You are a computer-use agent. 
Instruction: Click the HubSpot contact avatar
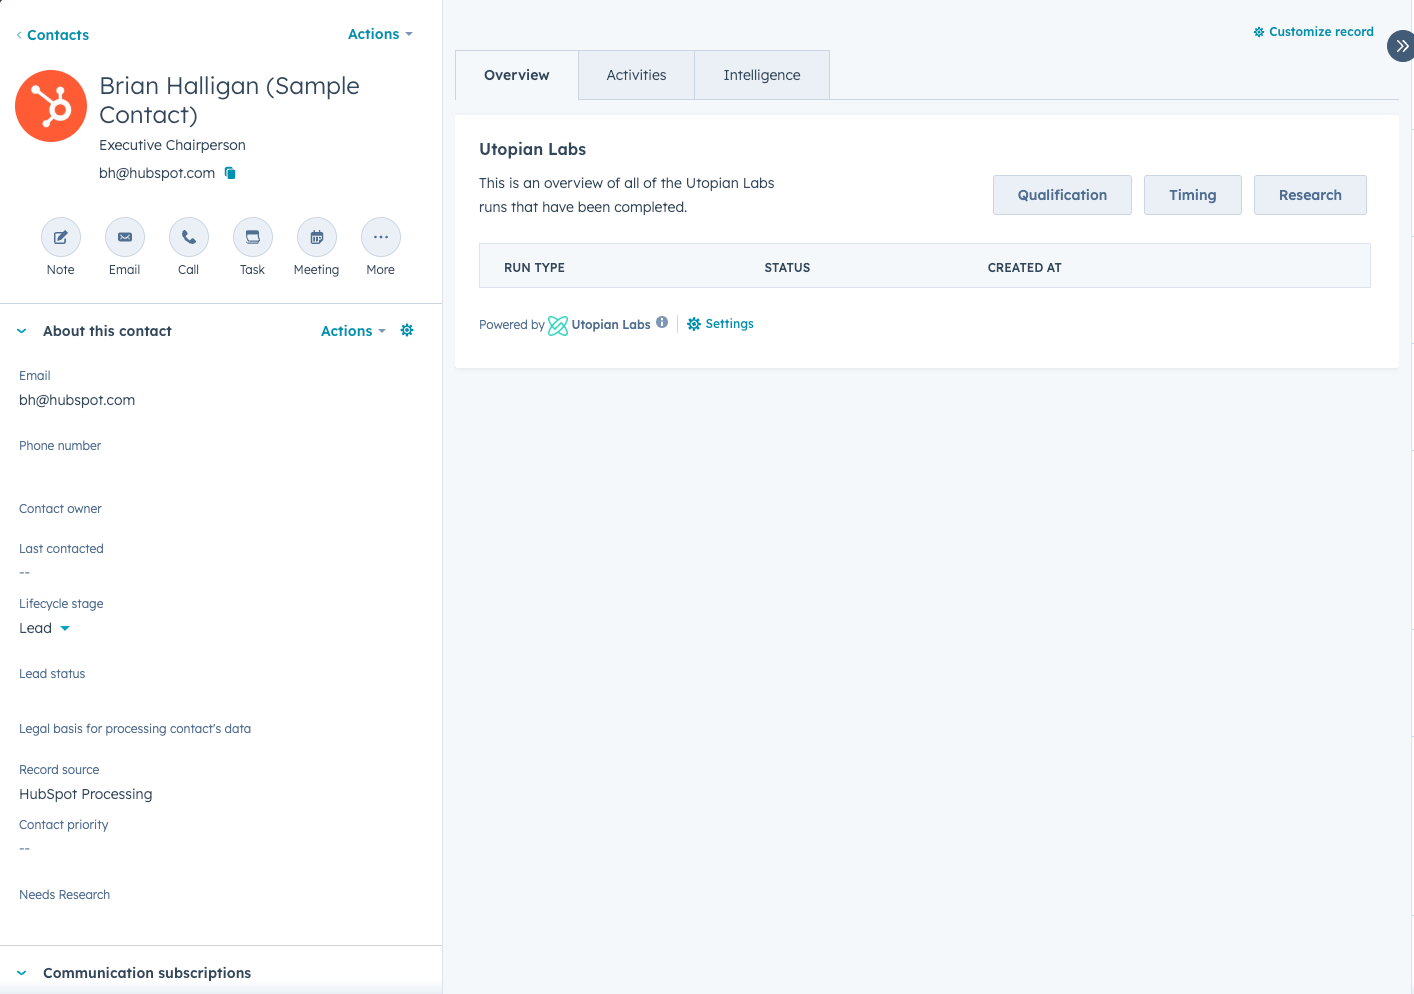click(x=51, y=106)
